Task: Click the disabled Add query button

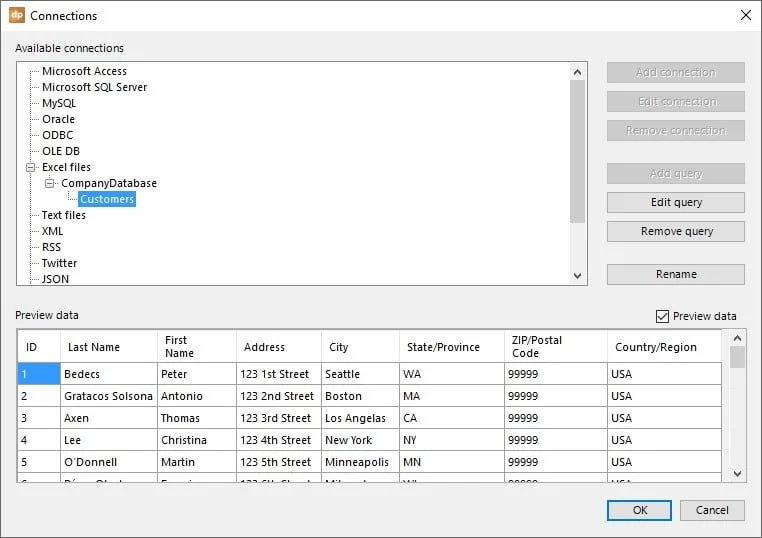Action: tap(675, 174)
